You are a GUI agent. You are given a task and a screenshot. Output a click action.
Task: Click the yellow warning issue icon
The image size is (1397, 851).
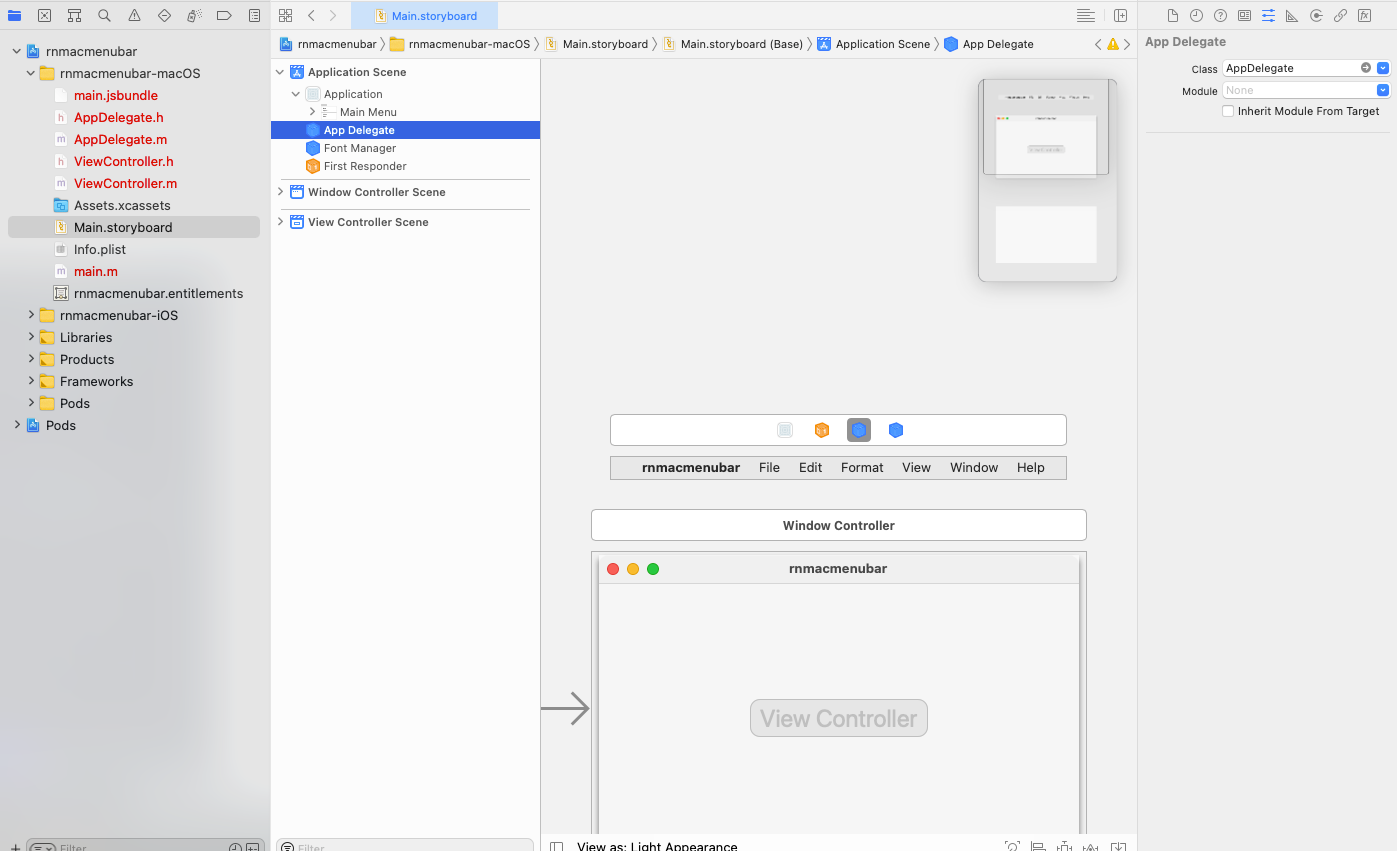(1113, 44)
